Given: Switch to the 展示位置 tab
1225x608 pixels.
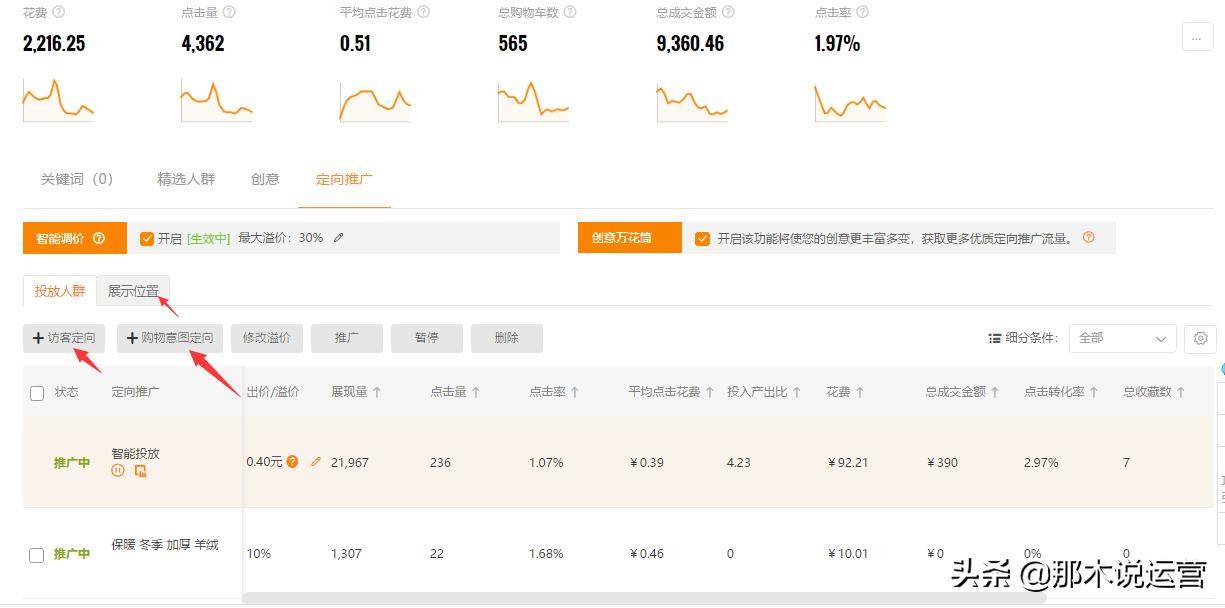Looking at the screenshot, I should (x=134, y=291).
